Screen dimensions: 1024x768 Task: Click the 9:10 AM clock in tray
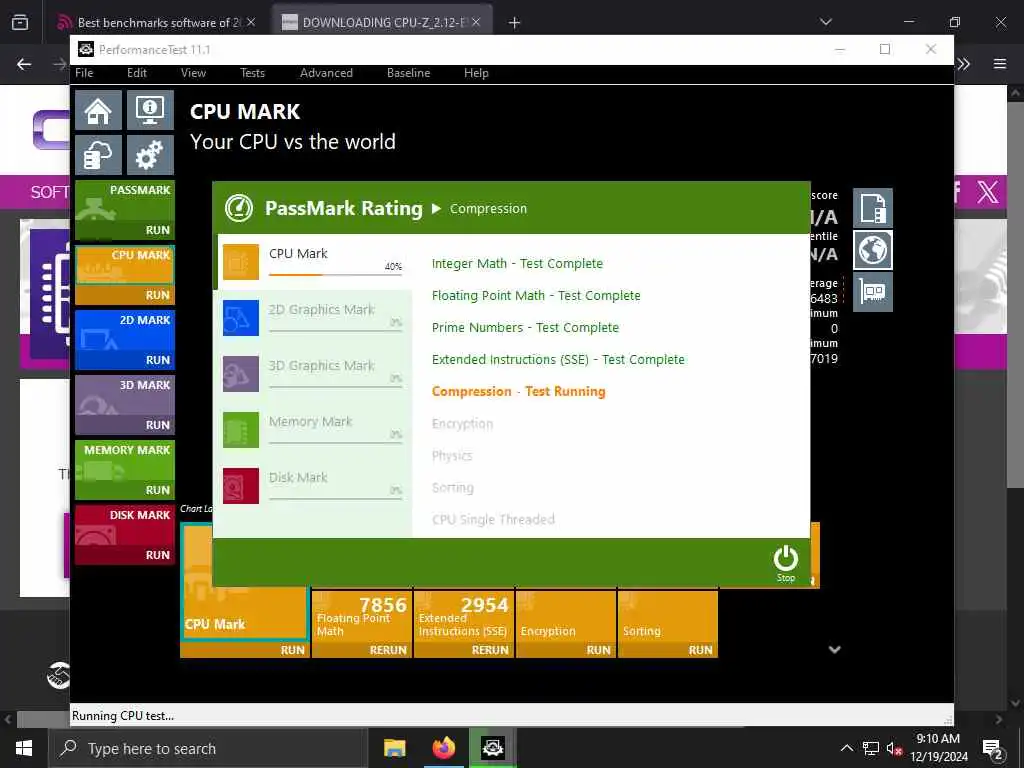point(938,739)
